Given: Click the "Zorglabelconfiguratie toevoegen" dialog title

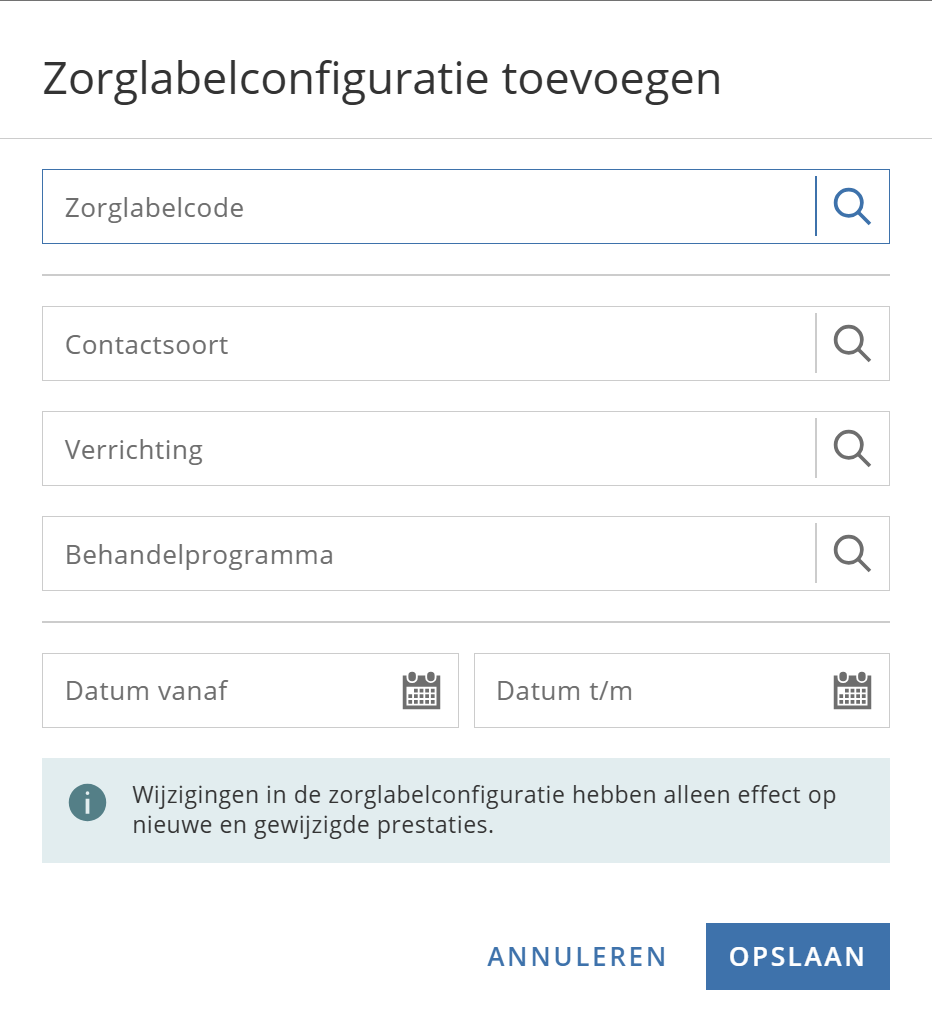Looking at the screenshot, I should (x=381, y=80).
